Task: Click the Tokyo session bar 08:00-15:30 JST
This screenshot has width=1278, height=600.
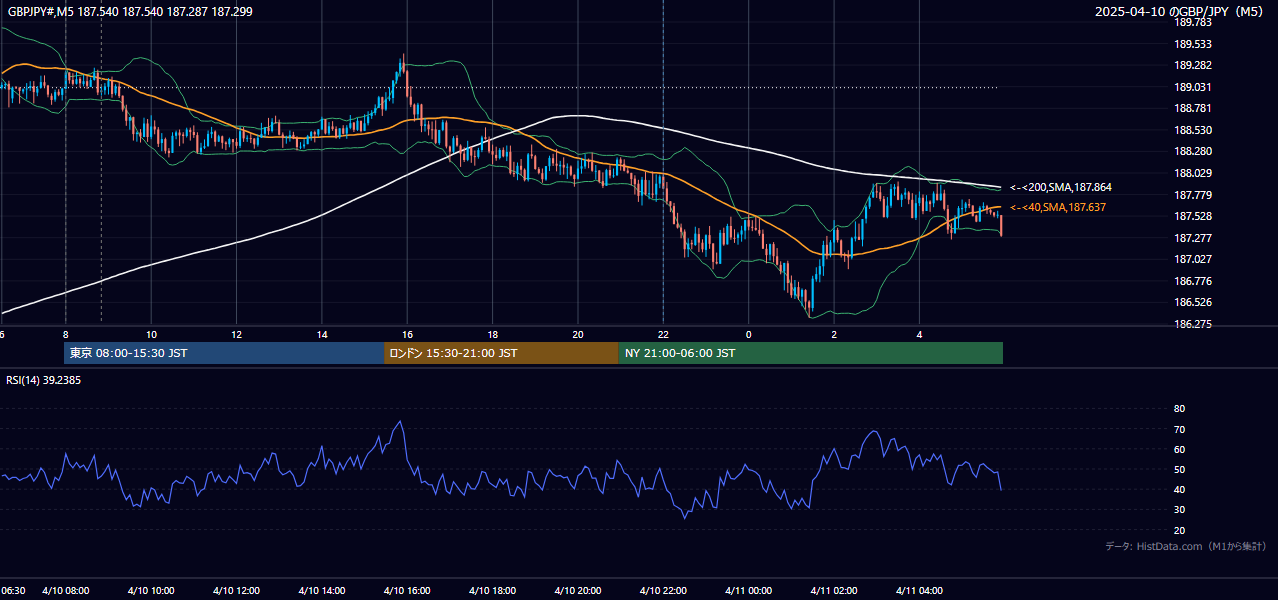Action: tap(224, 353)
